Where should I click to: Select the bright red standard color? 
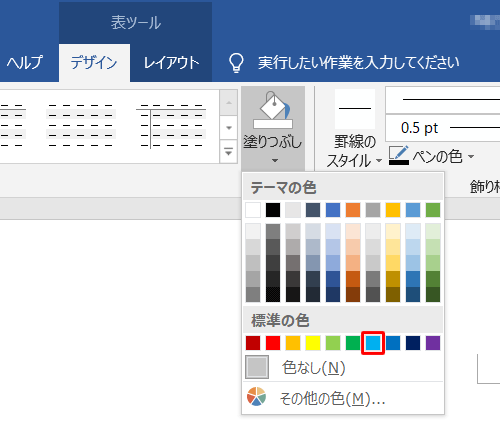tap(273, 343)
